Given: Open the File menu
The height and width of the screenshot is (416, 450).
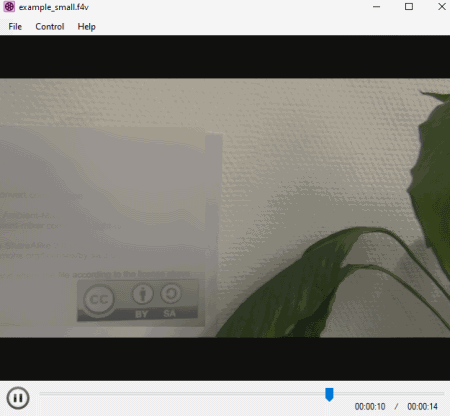Looking at the screenshot, I should coord(15,27).
